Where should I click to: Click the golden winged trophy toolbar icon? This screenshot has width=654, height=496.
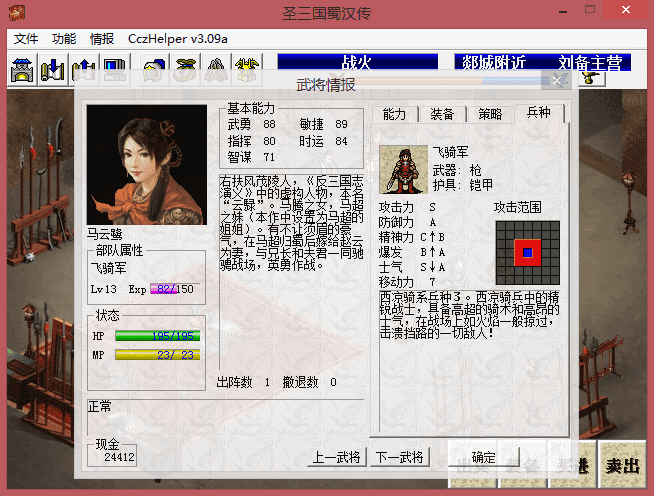[x=248, y=69]
